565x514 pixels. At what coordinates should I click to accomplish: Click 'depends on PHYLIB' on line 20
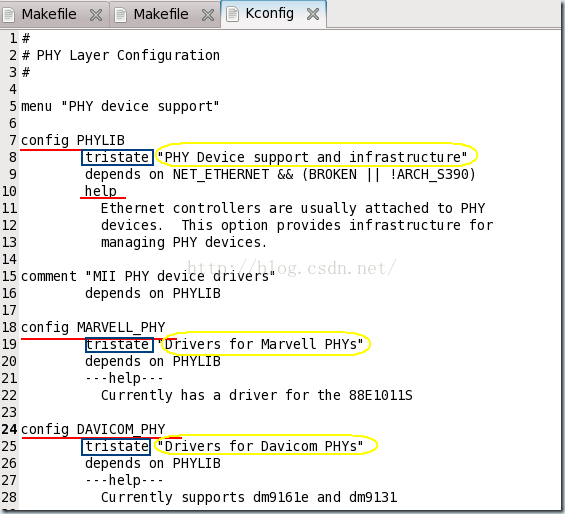pos(153,362)
